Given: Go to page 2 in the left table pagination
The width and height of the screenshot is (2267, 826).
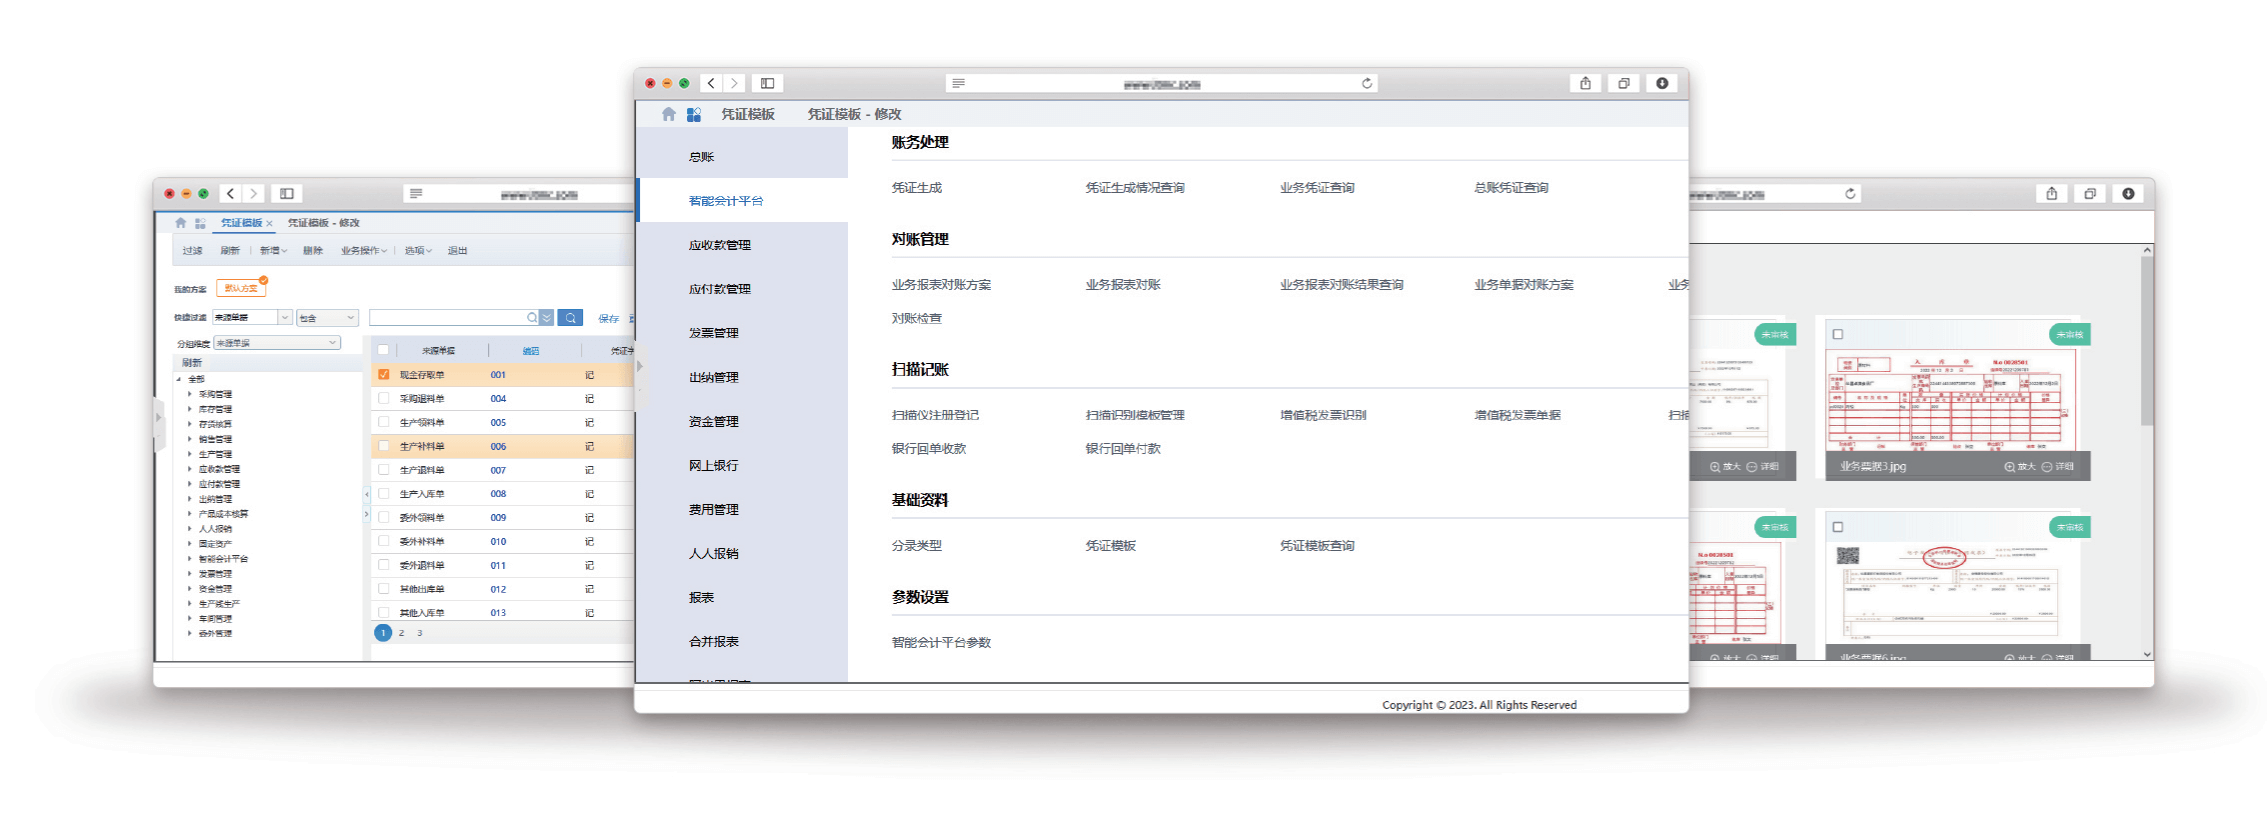Looking at the screenshot, I should click(402, 633).
